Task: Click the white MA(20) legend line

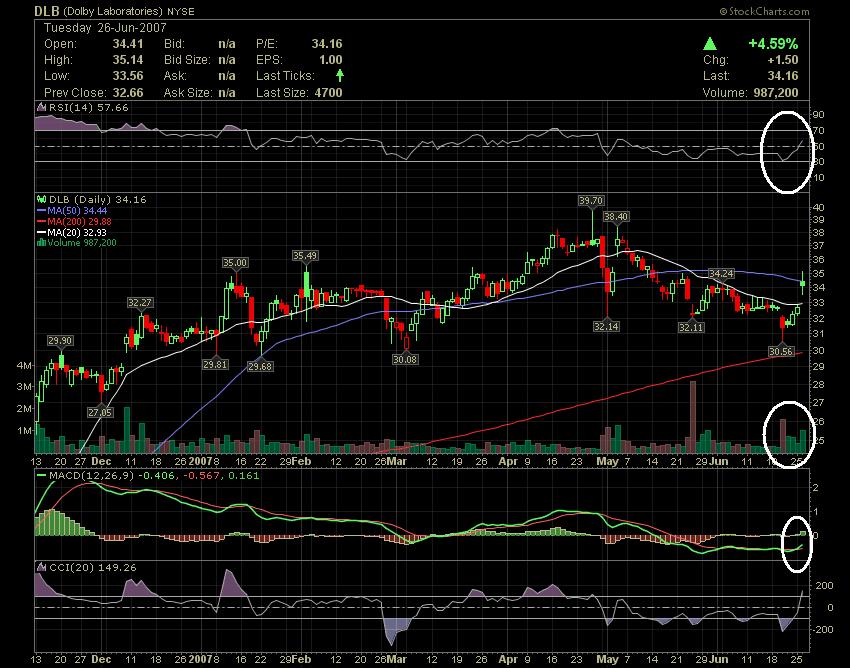Action: point(41,232)
